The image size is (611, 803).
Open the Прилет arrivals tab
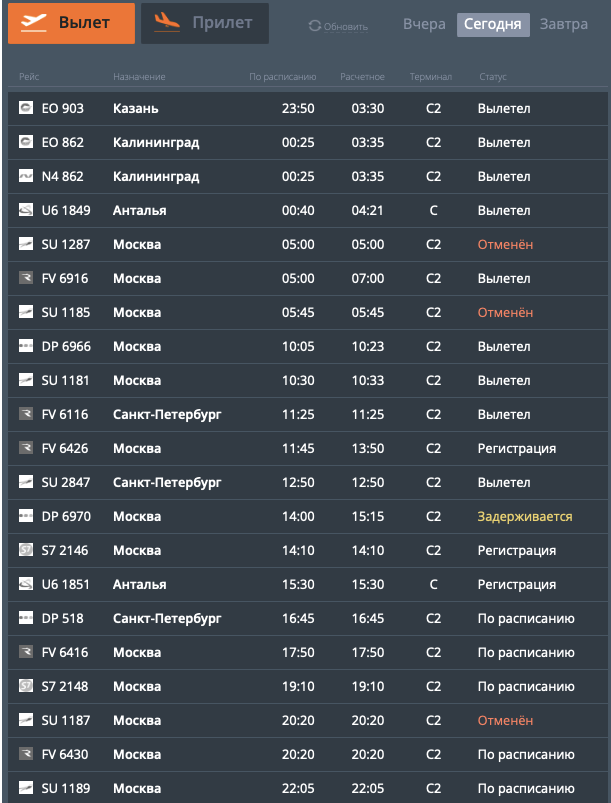205,24
